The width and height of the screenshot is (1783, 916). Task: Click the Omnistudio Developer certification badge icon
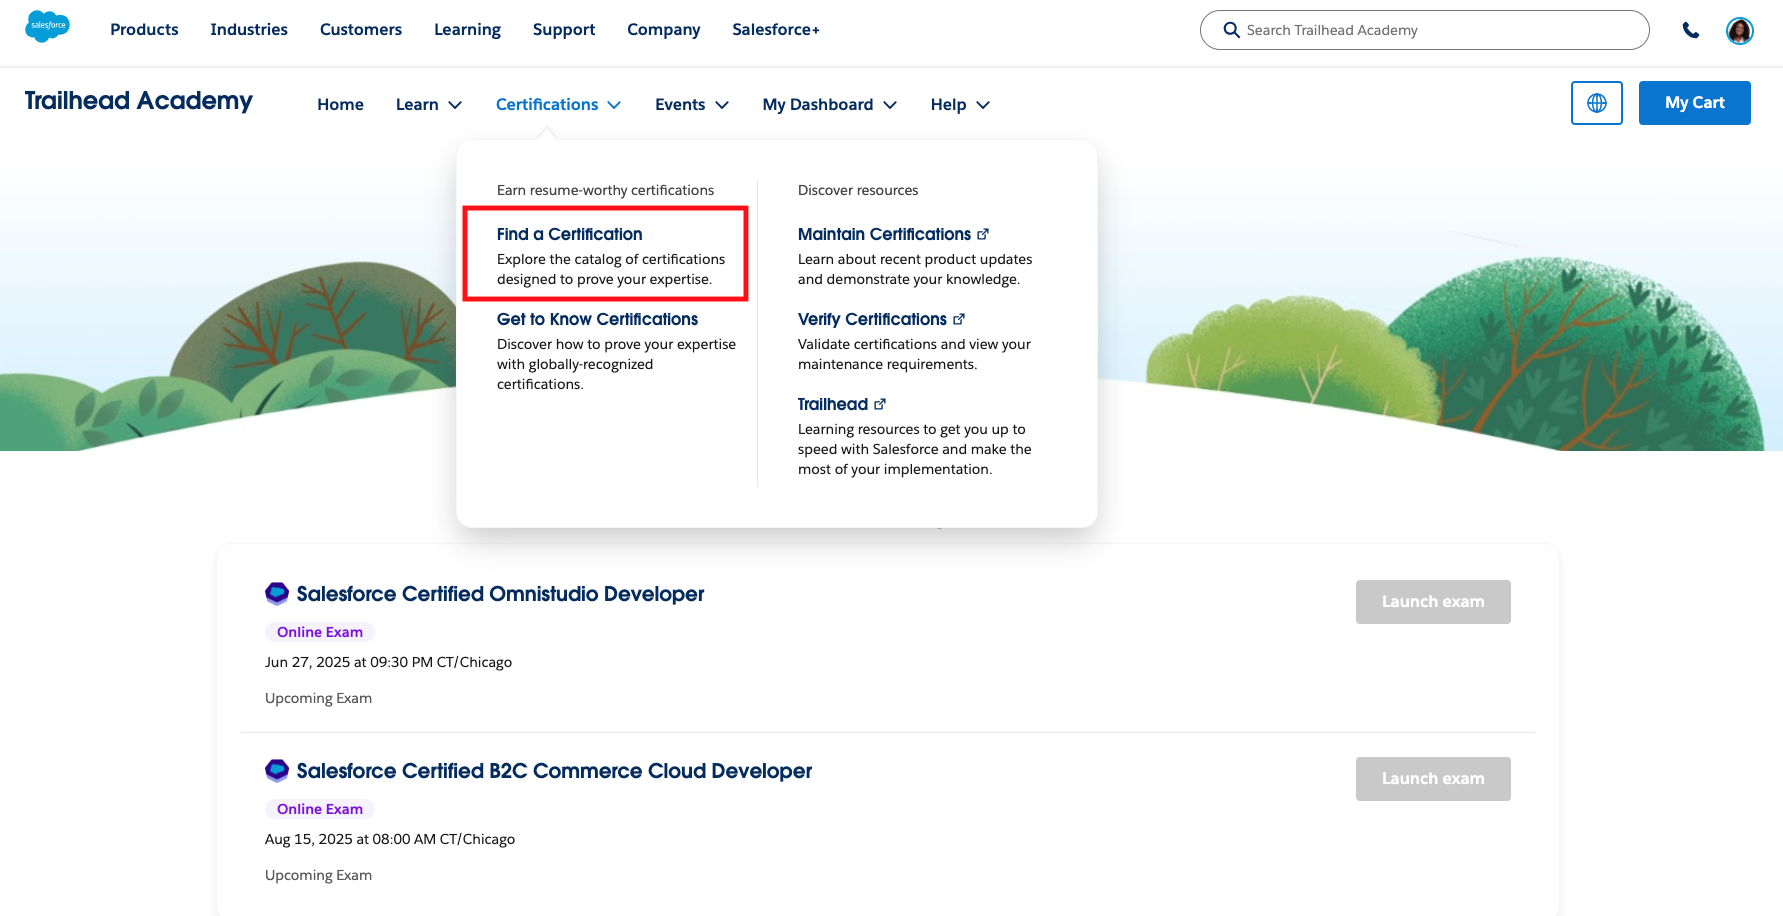click(x=277, y=594)
